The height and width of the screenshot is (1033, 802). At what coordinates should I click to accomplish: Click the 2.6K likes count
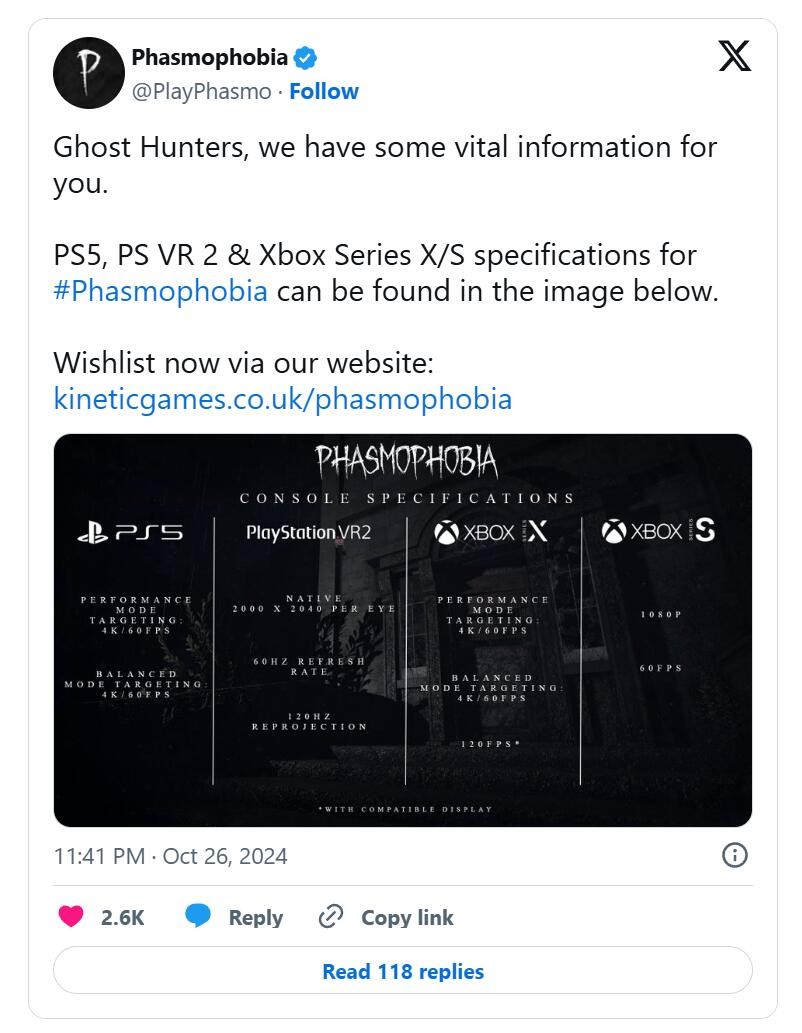tap(123, 917)
